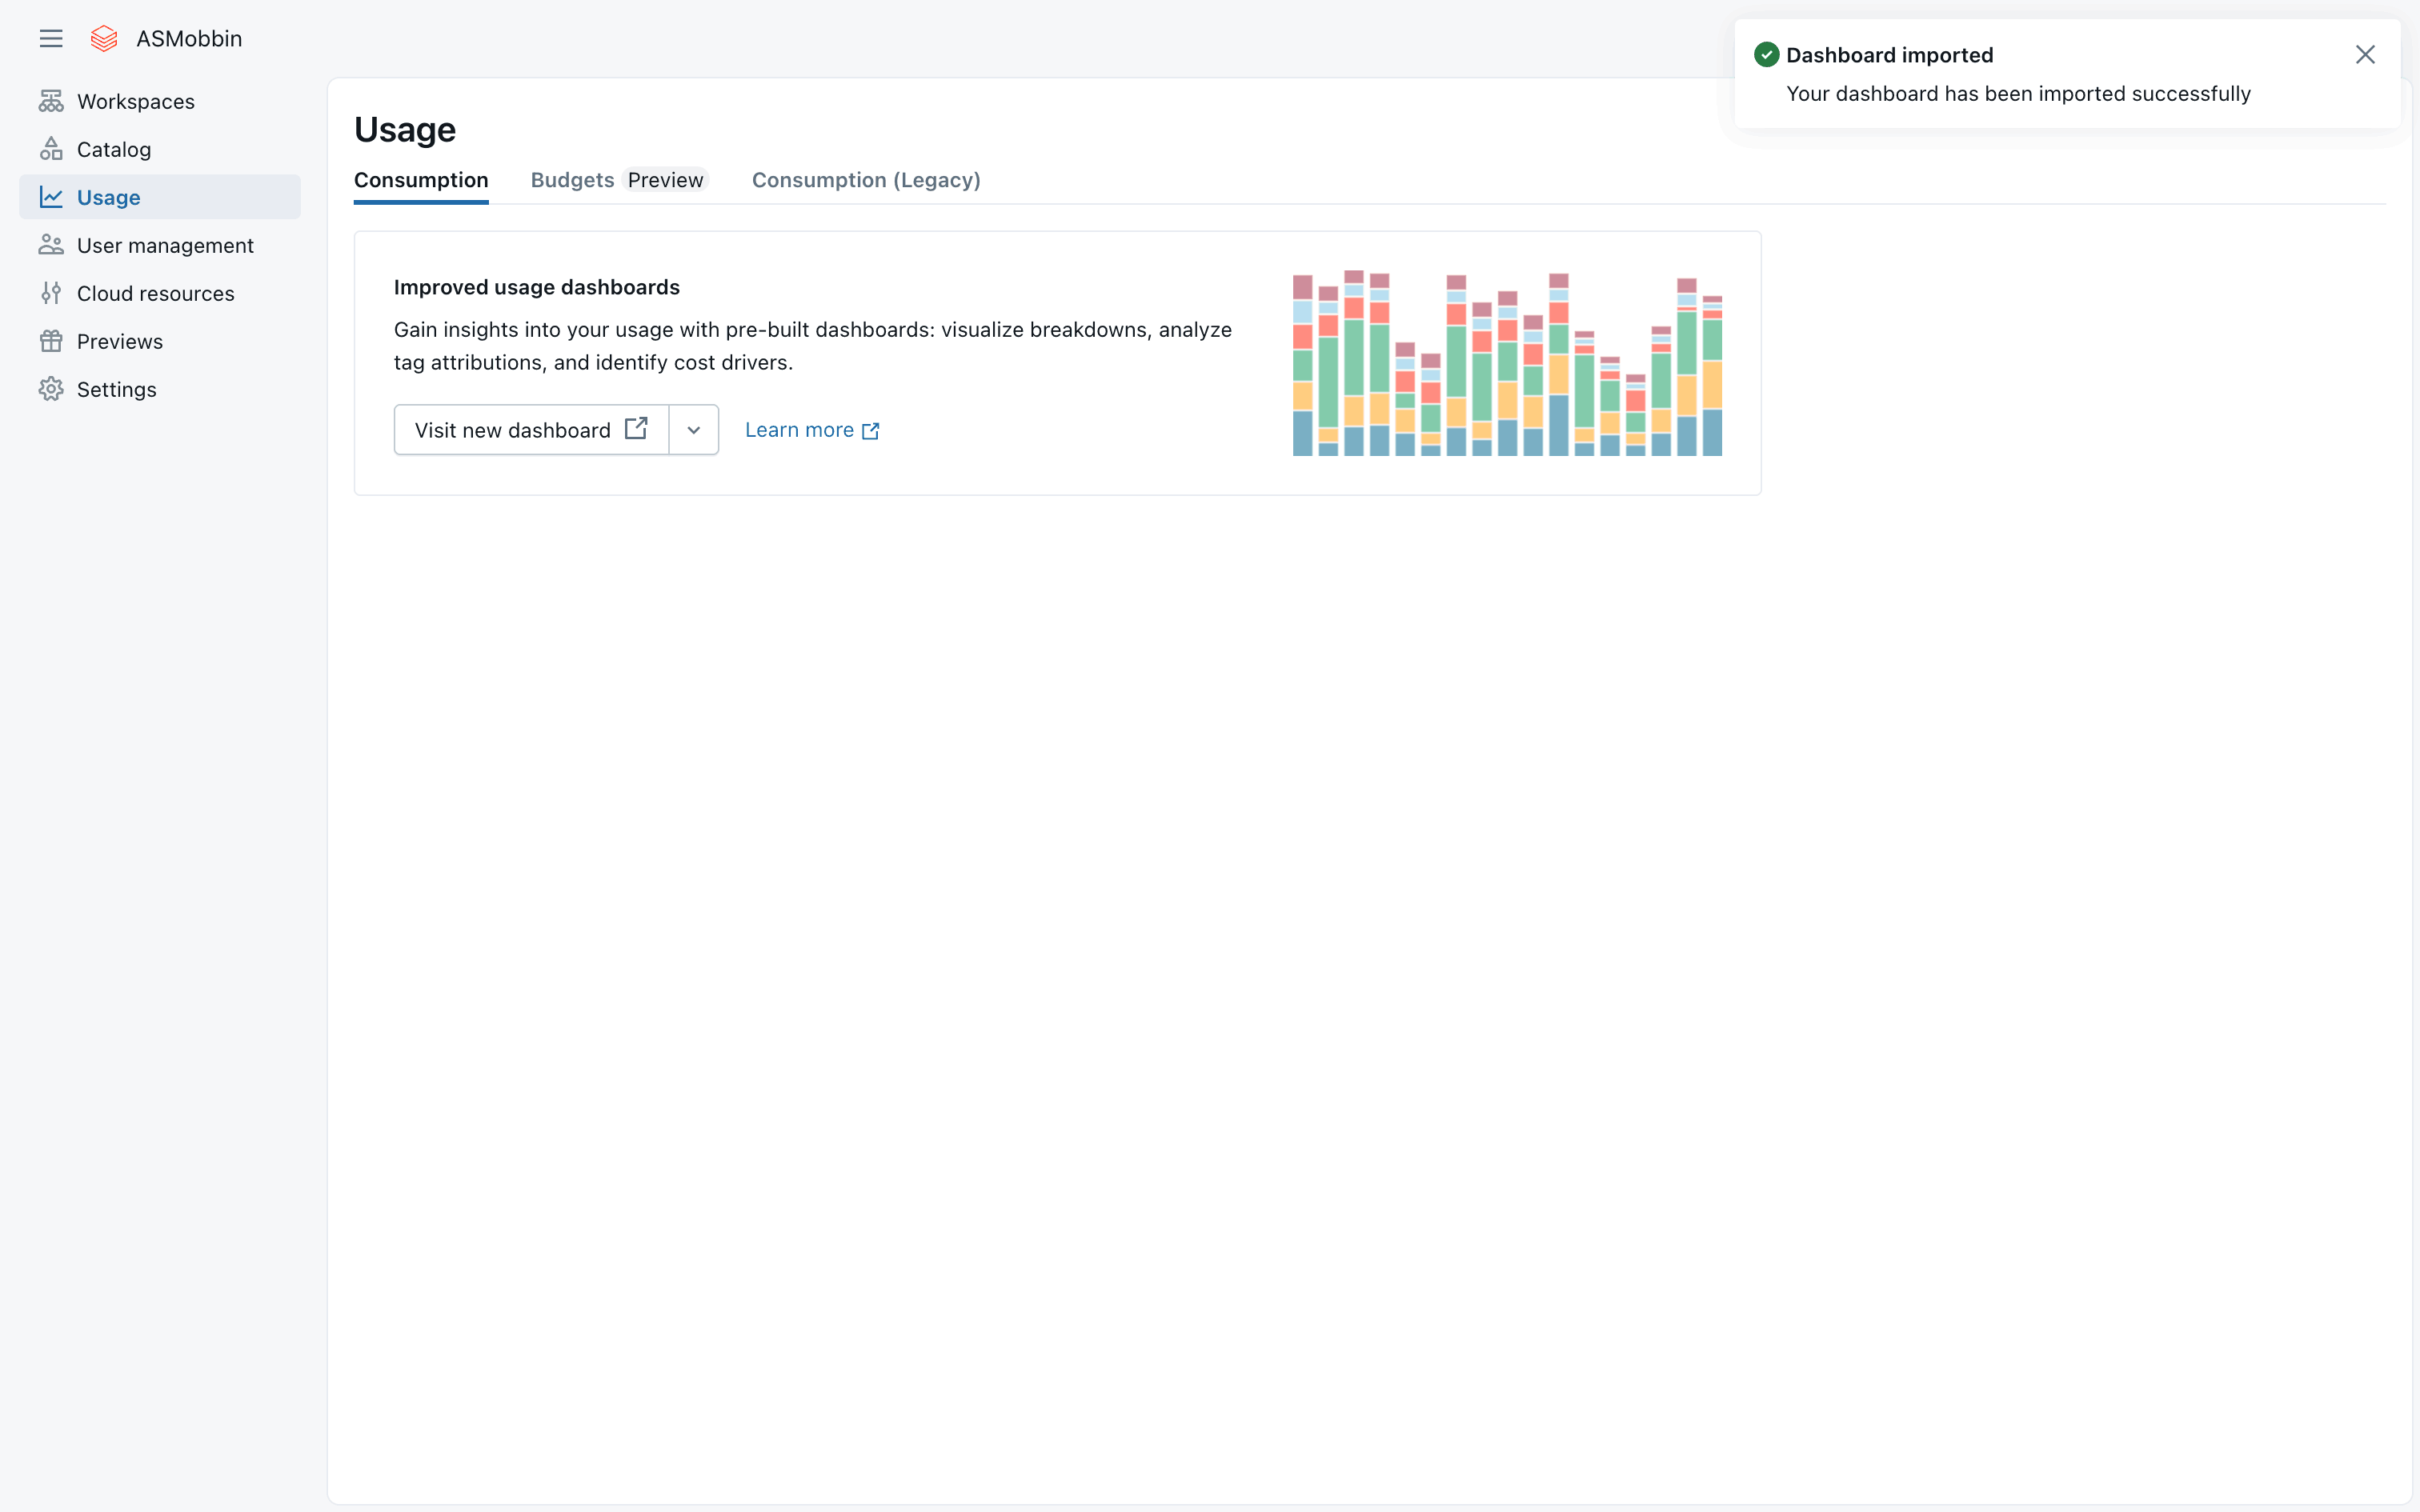Click the Cloud resources icon
Image resolution: width=2420 pixels, height=1512 pixels.
[x=51, y=293]
